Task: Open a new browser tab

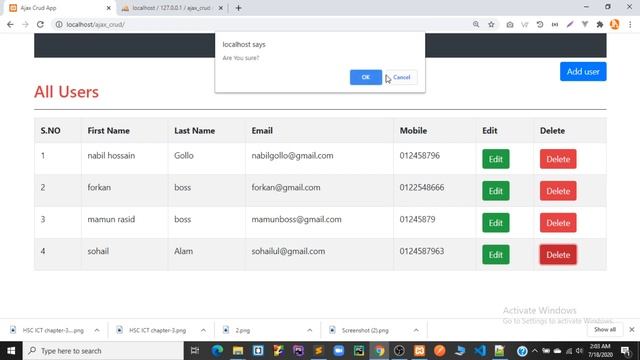Action: coord(239,8)
